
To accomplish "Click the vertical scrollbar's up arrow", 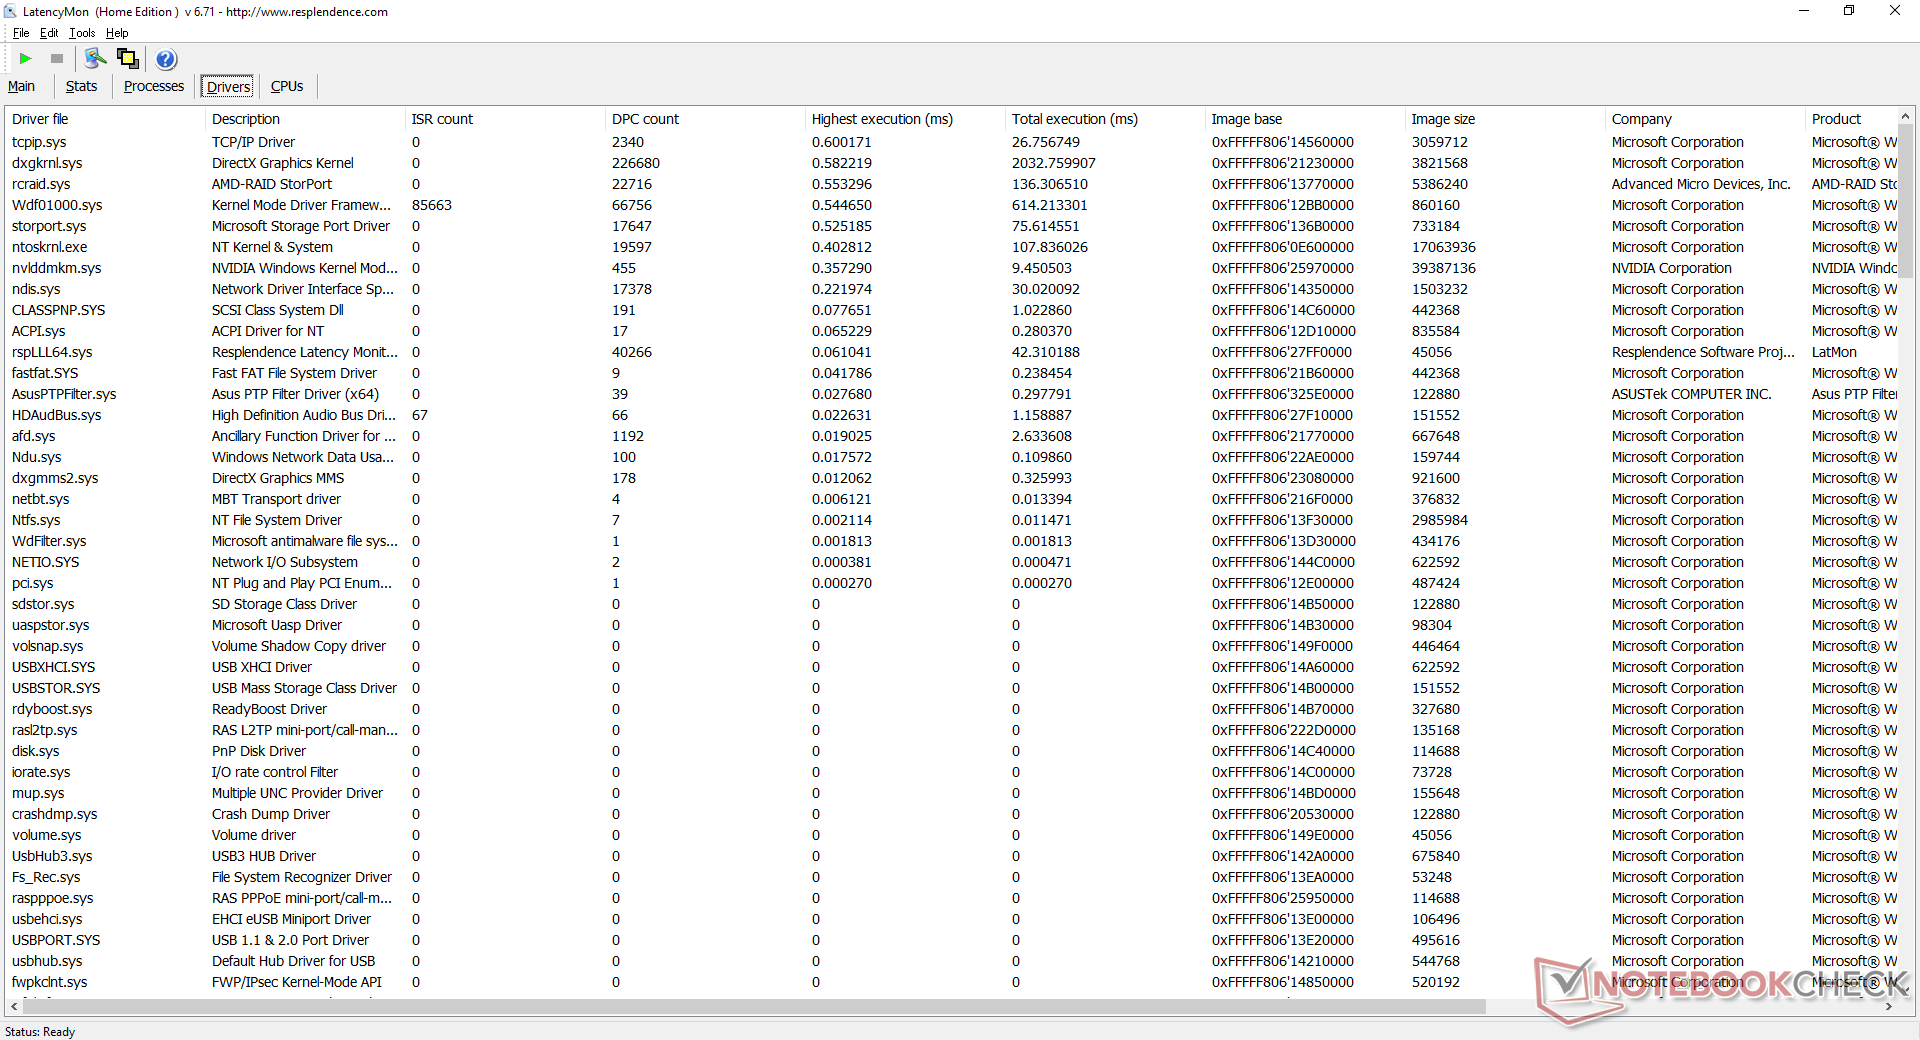I will [x=1906, y=117].
